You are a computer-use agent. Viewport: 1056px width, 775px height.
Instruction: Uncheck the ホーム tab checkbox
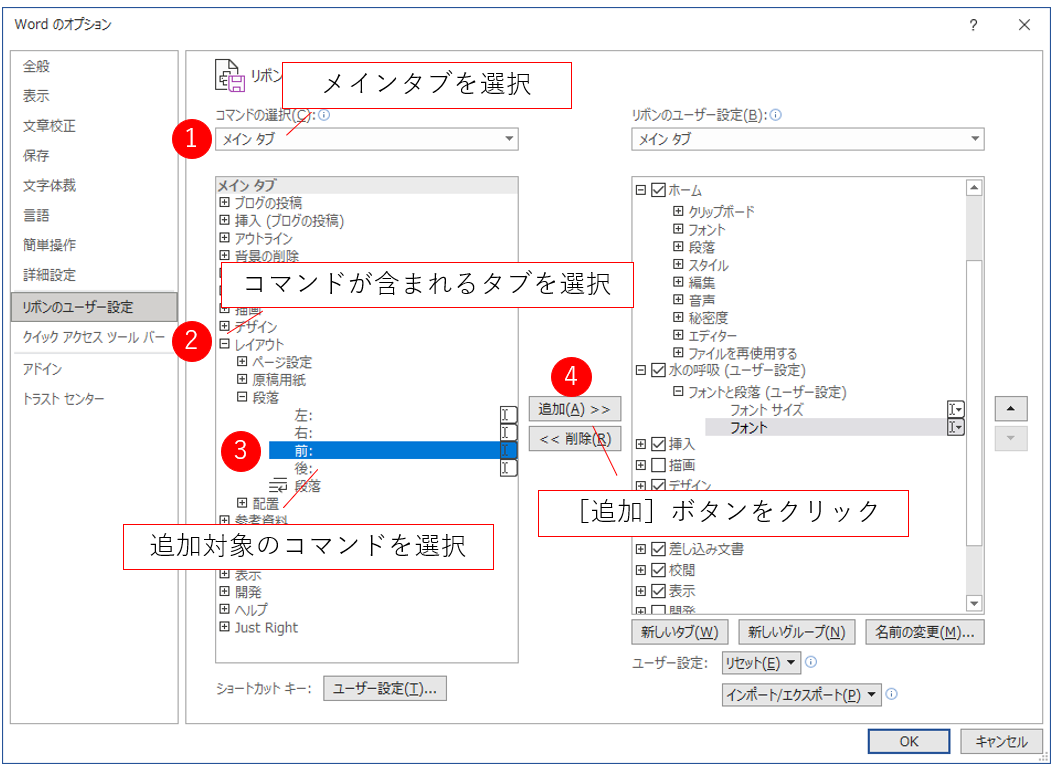pyautogui.click(x=658, y=191)
